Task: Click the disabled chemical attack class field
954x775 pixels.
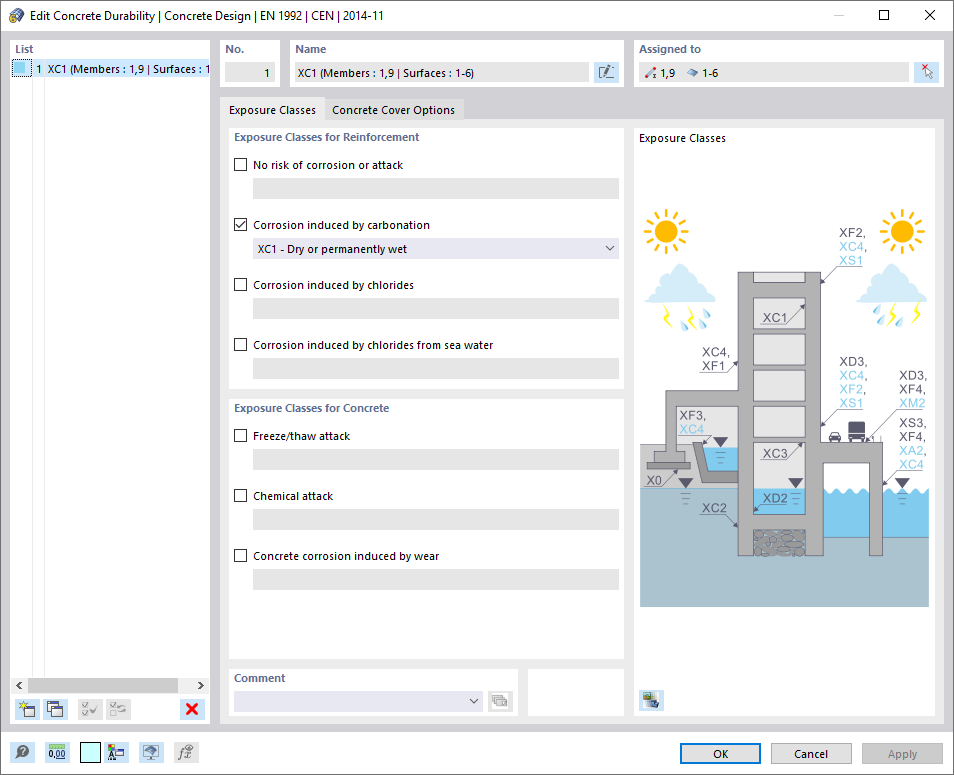Action: coord(436,520)
